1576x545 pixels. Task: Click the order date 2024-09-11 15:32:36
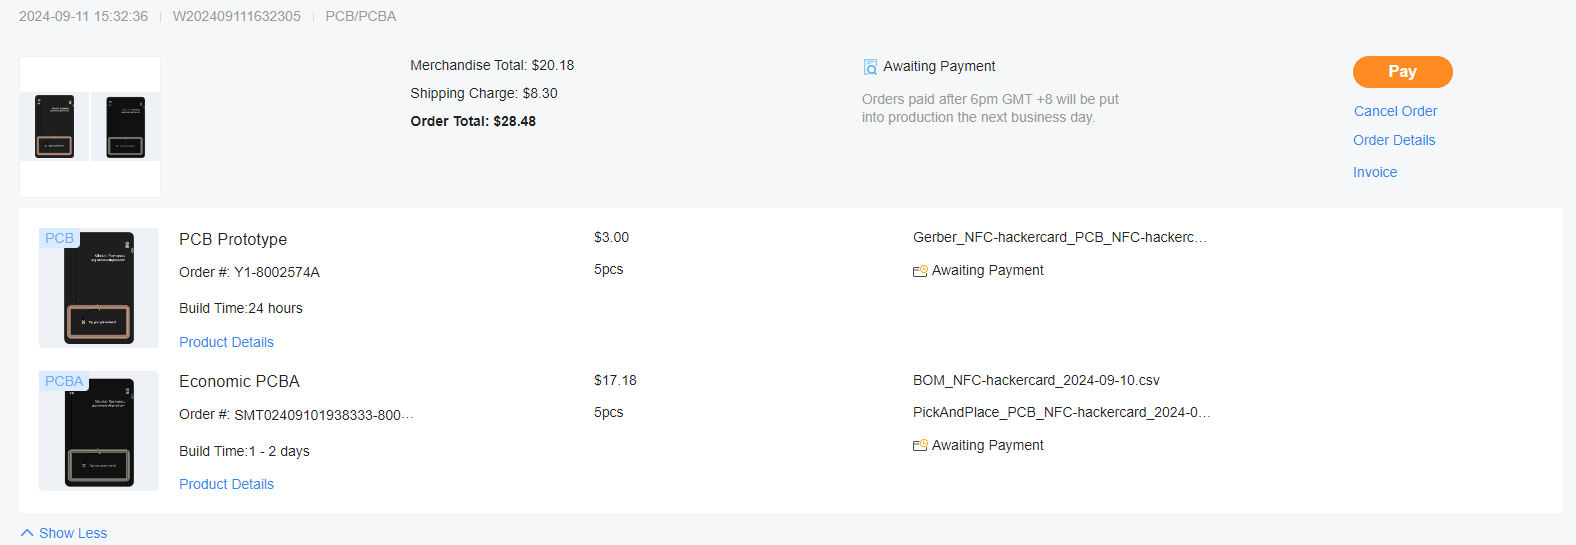83,16
